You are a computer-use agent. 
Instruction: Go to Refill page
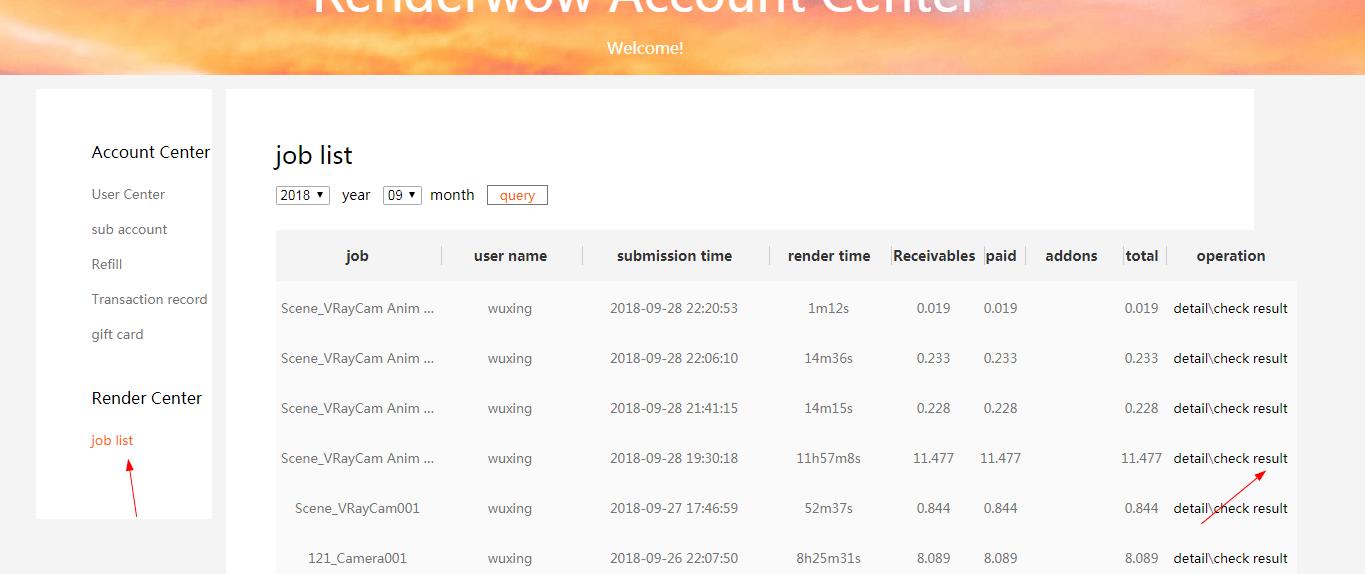[107, 264]
